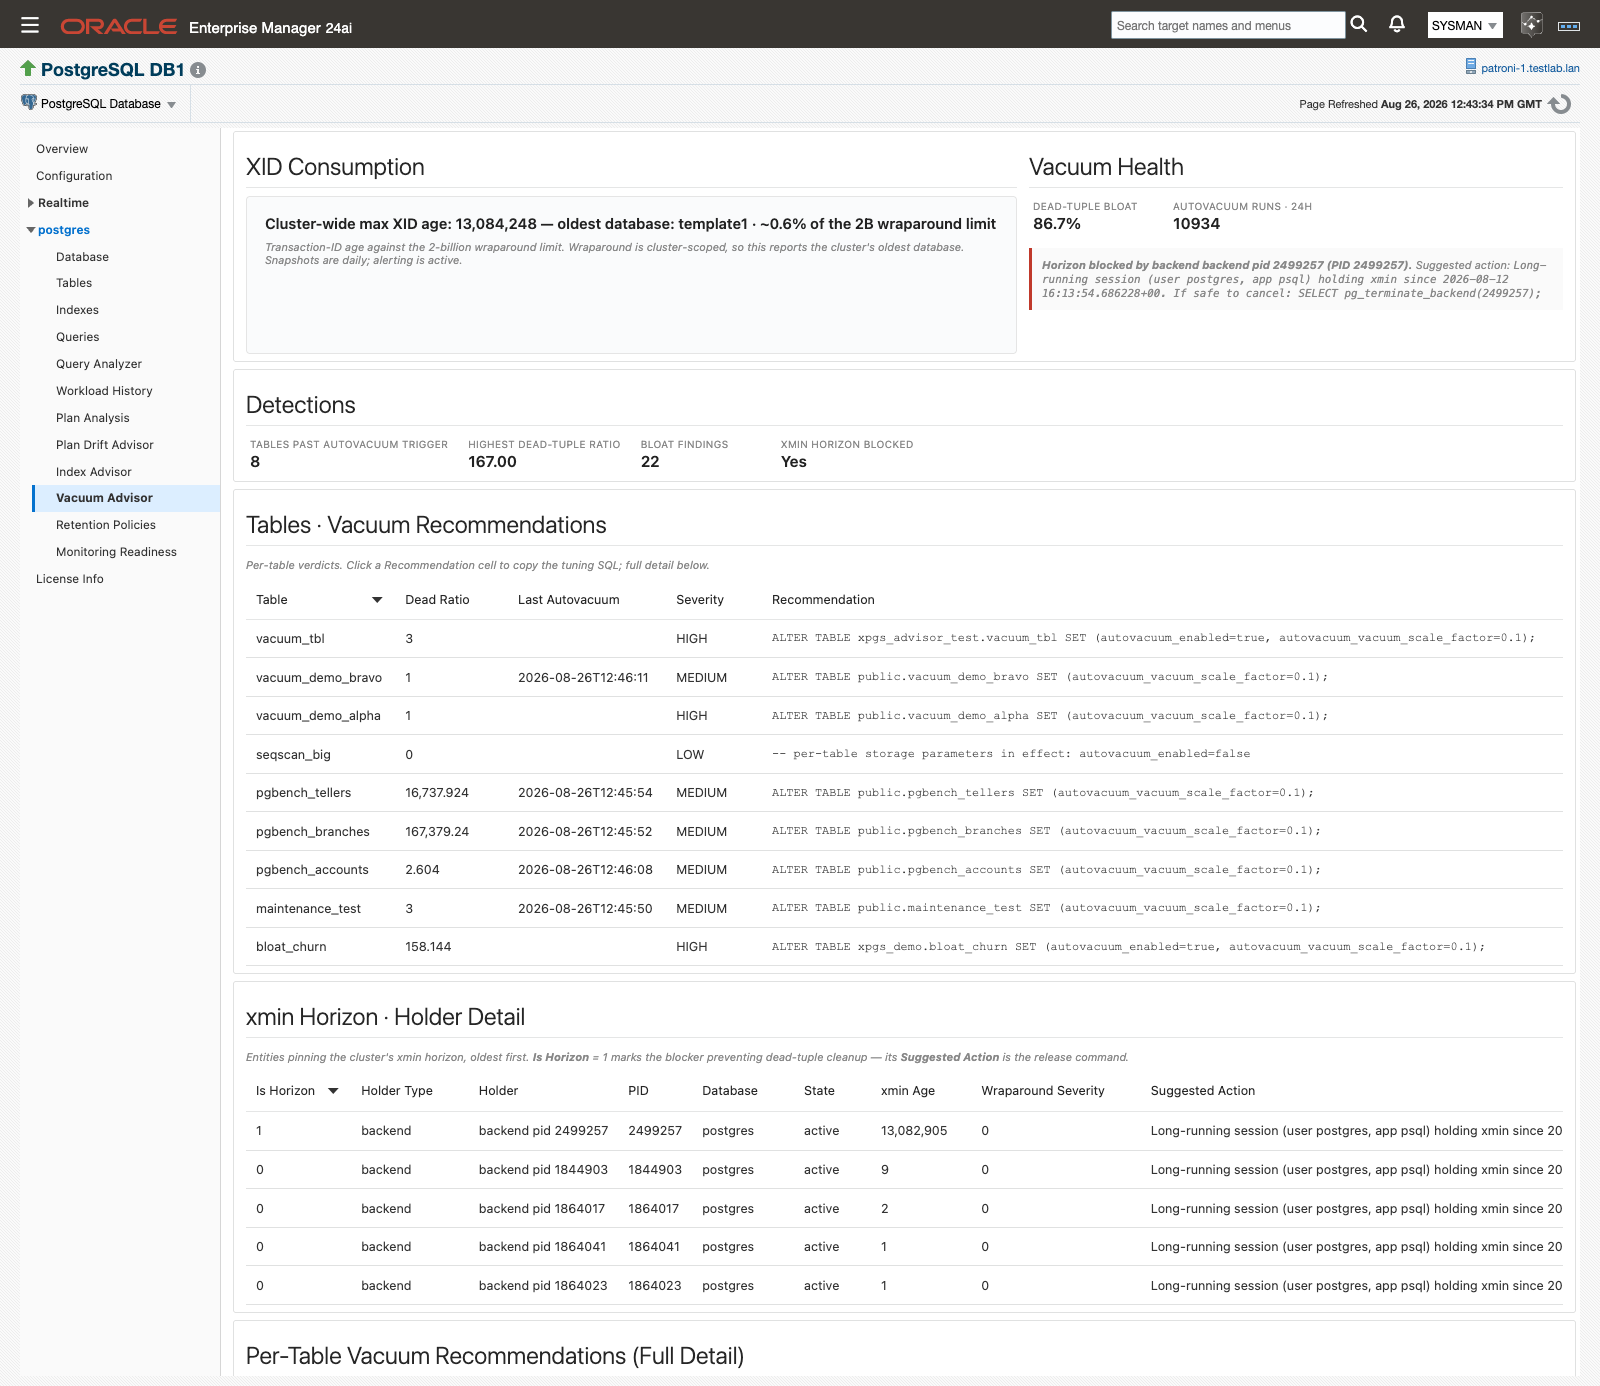
Task: Click the Oracle logo
Action: pyautogui.click(x=118, y=26)
